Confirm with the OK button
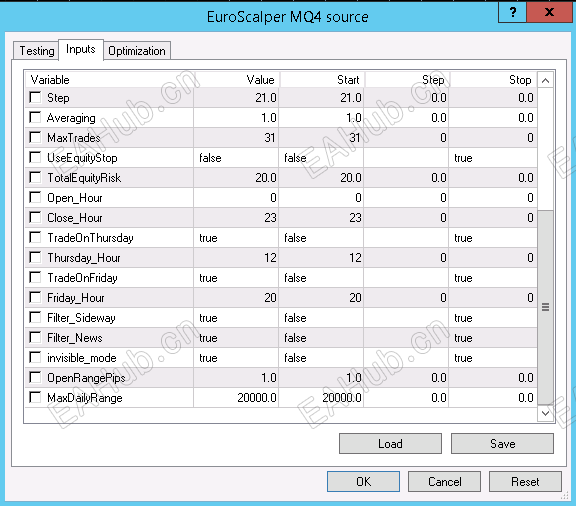Image resolution: width=576 pixels, height=506 pixels. 363,481
